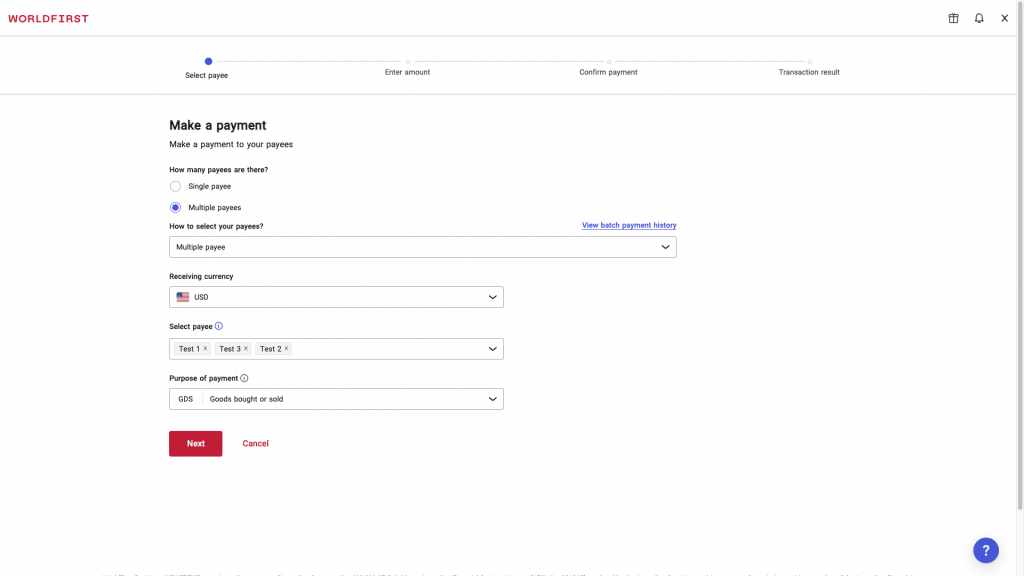The width and height of the screenshot is (1024, 576).
Task: Click the Test 2 payee tag
Action: tap(273, 349)
